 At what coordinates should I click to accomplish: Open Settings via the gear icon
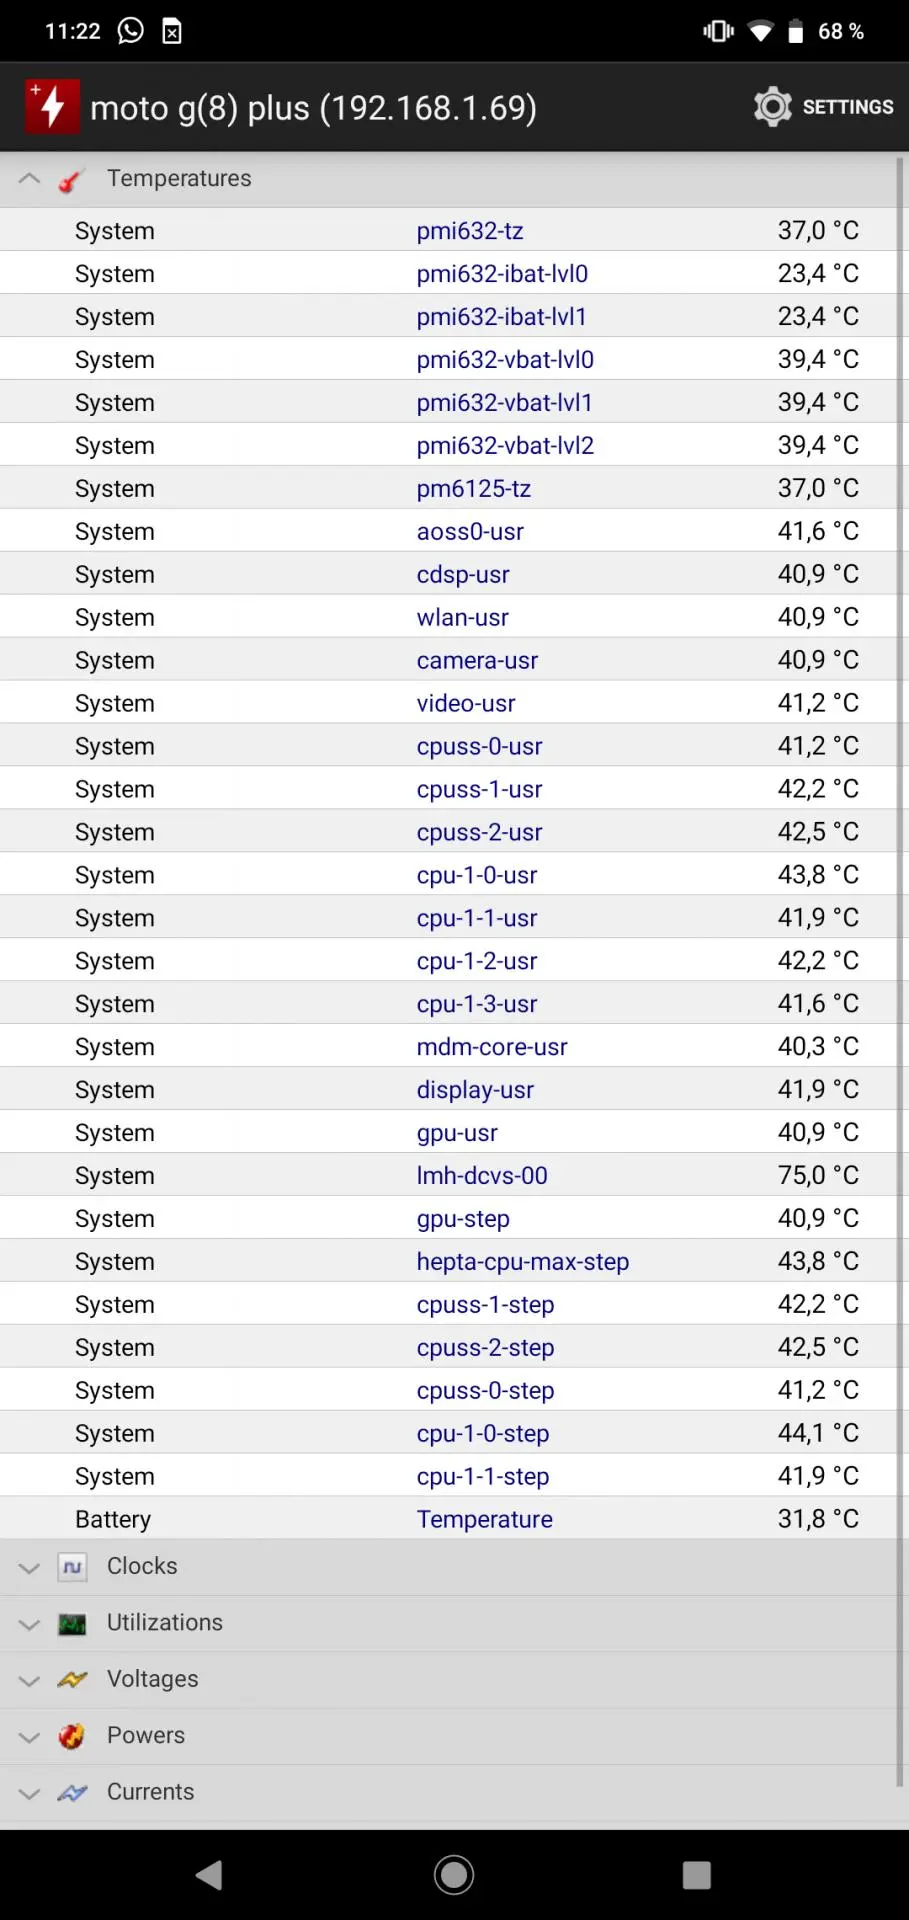772,106
